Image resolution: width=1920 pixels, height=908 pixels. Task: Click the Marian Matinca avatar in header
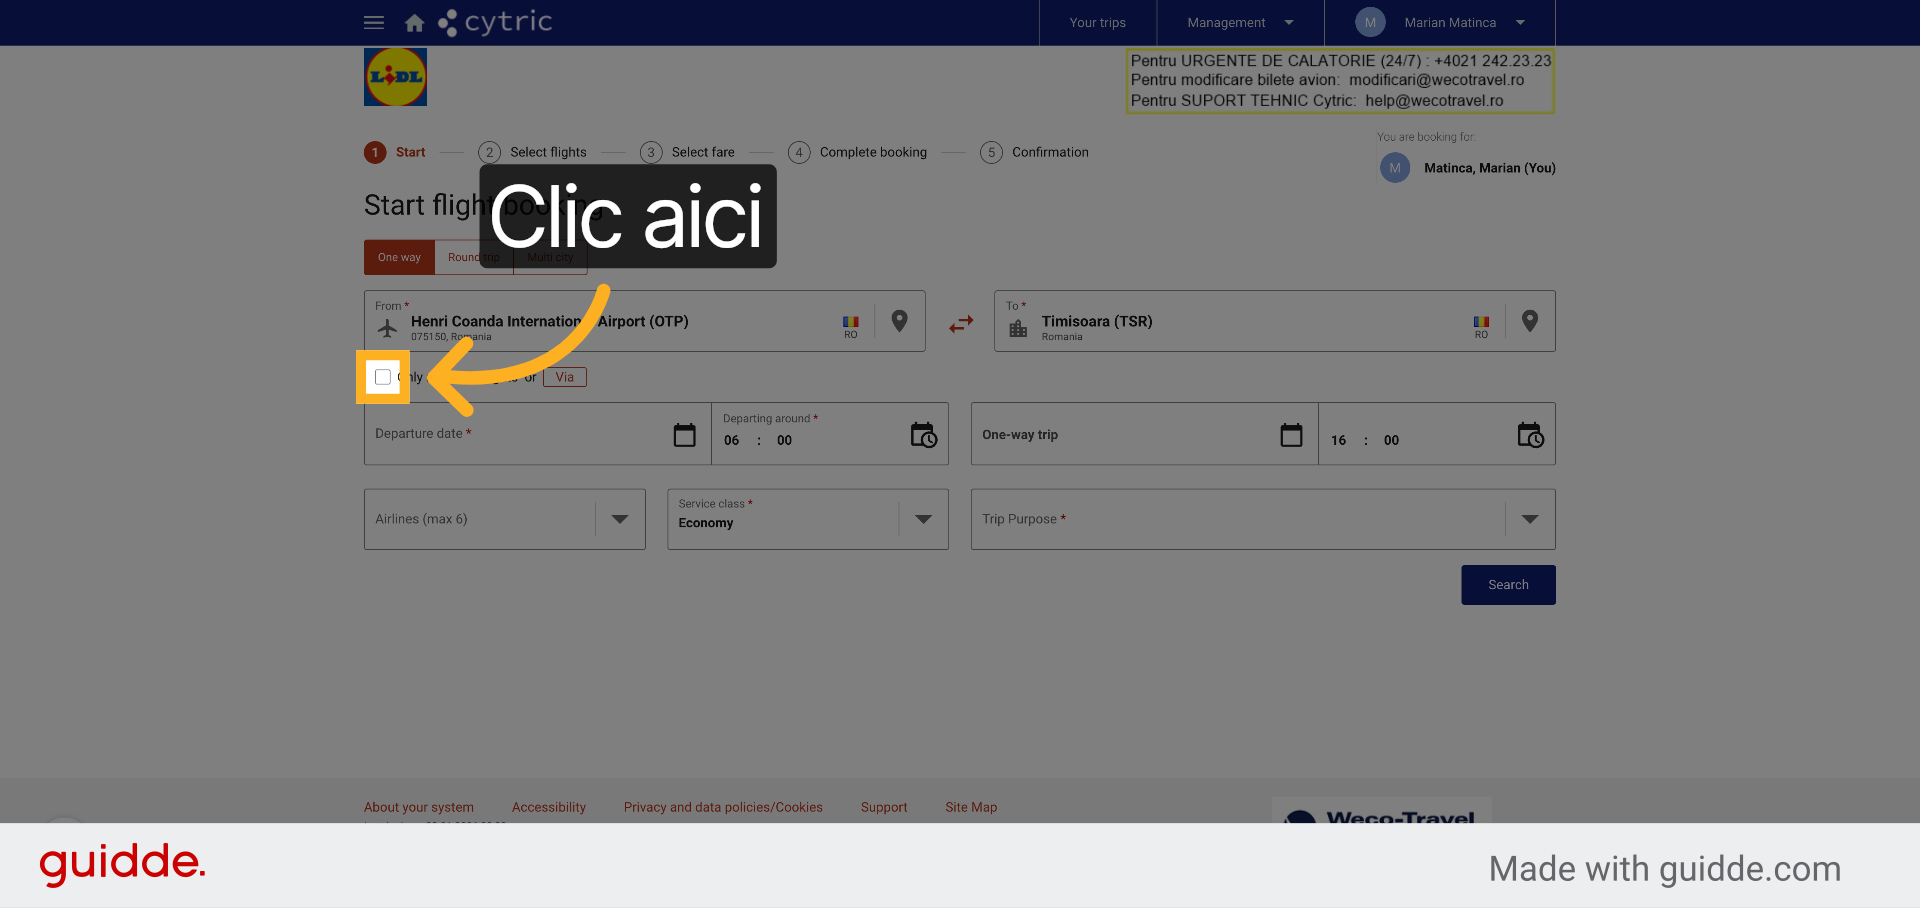(x=1370, y=22)
